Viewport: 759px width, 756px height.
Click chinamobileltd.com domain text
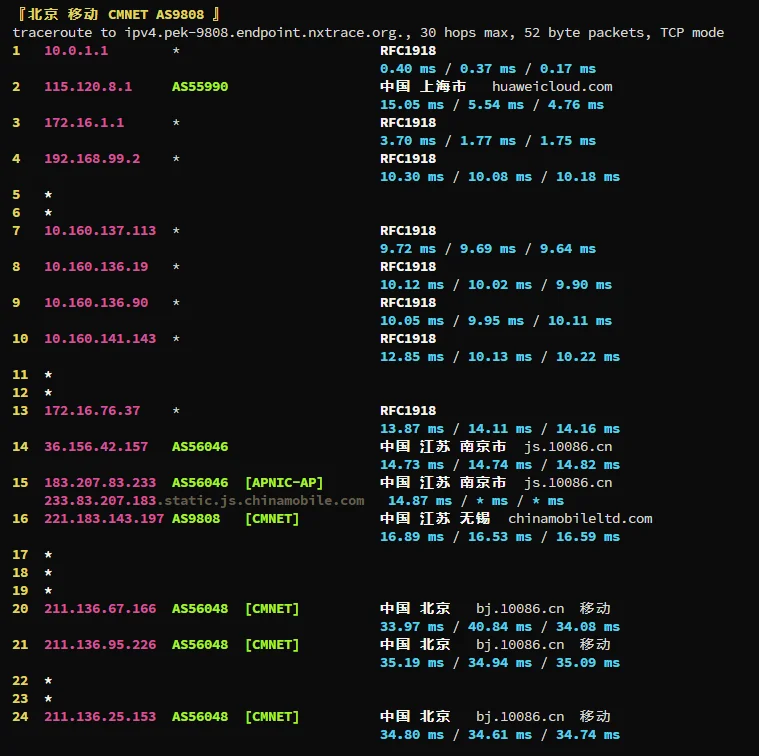tap(580, 518)
